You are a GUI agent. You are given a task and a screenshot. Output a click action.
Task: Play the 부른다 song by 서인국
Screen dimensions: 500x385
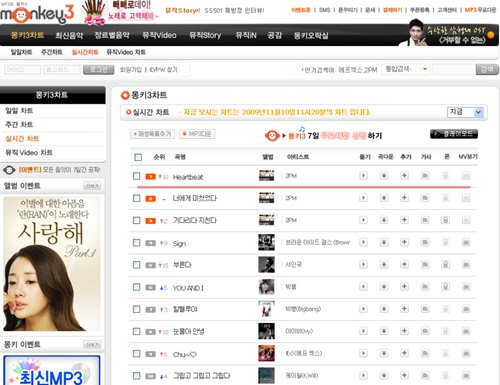click(x=363, y=265)
